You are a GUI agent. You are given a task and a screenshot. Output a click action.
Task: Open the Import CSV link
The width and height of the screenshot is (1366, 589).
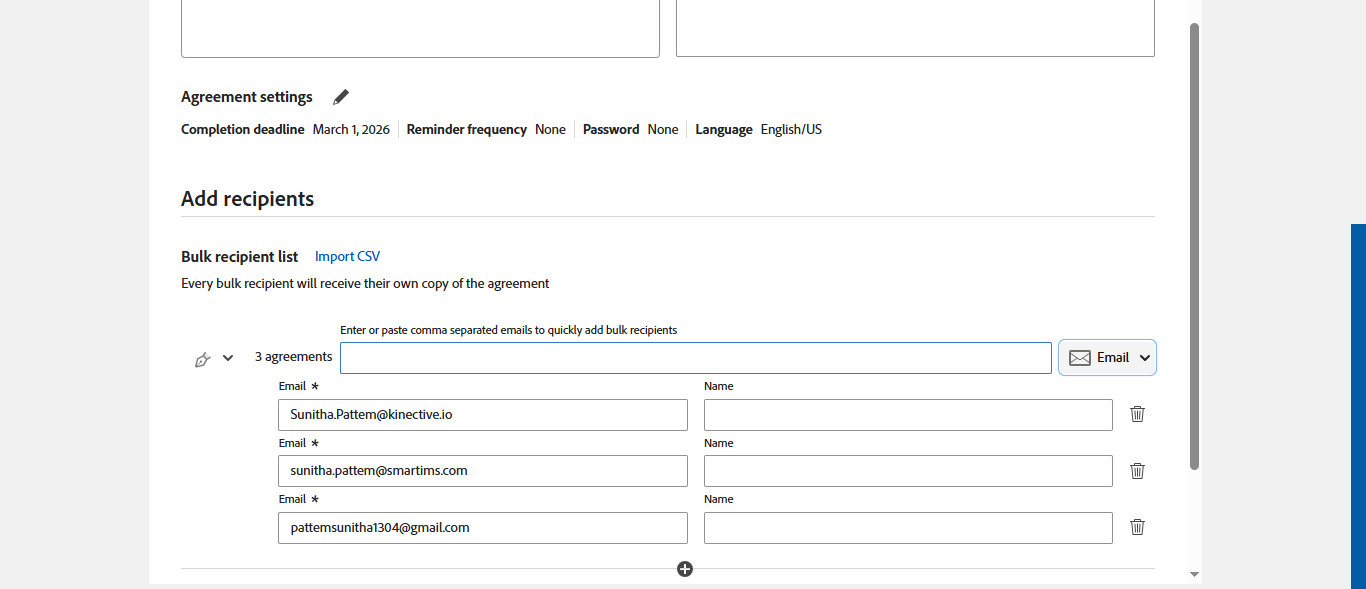click(x=347, y=256)
